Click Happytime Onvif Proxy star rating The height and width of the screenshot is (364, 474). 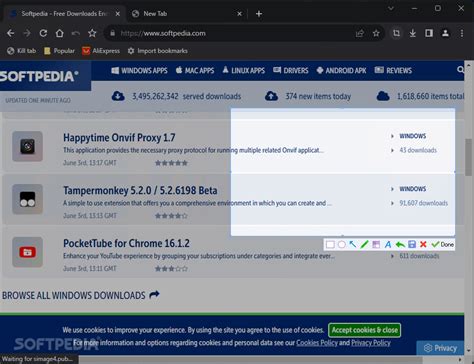171,163
